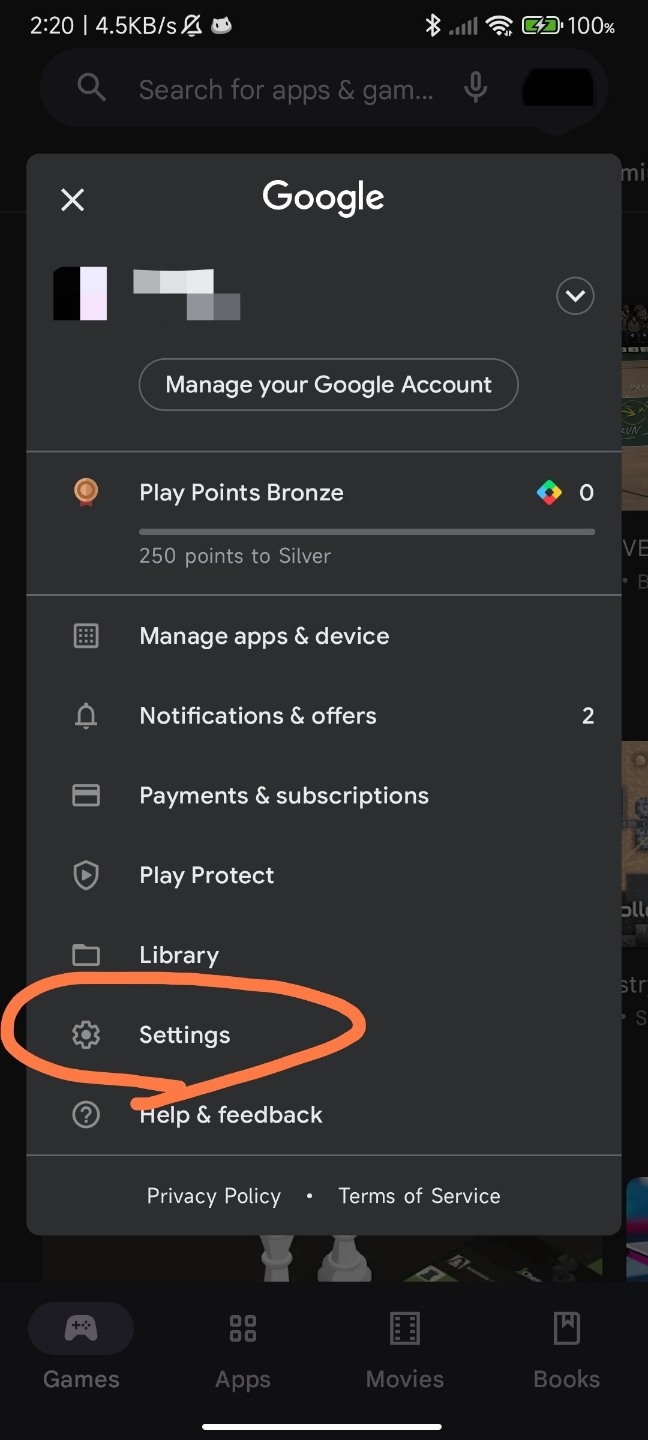Open the Privacy Policy link

214,1196
